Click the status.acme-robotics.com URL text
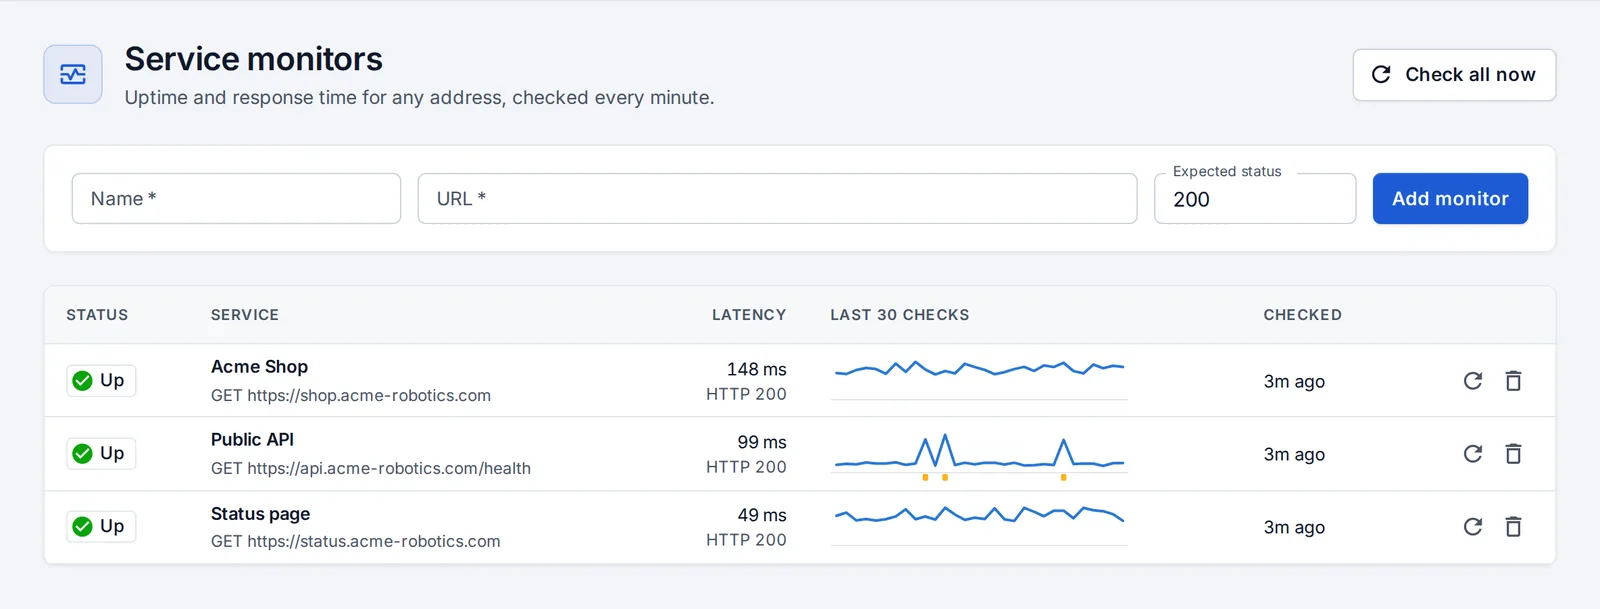 (x=374, y=541)
